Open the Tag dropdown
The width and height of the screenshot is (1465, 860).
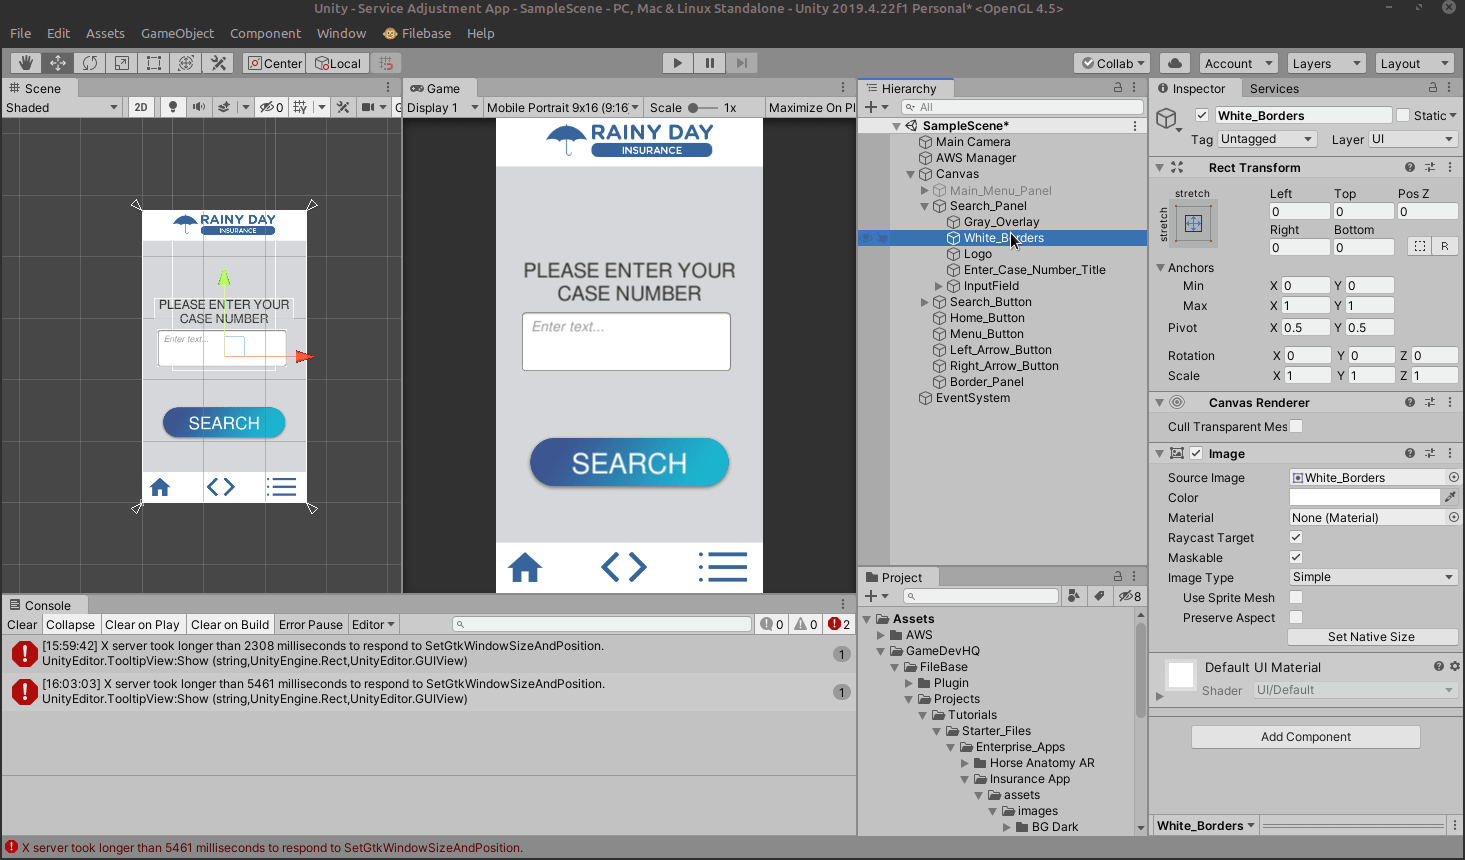1266,139
